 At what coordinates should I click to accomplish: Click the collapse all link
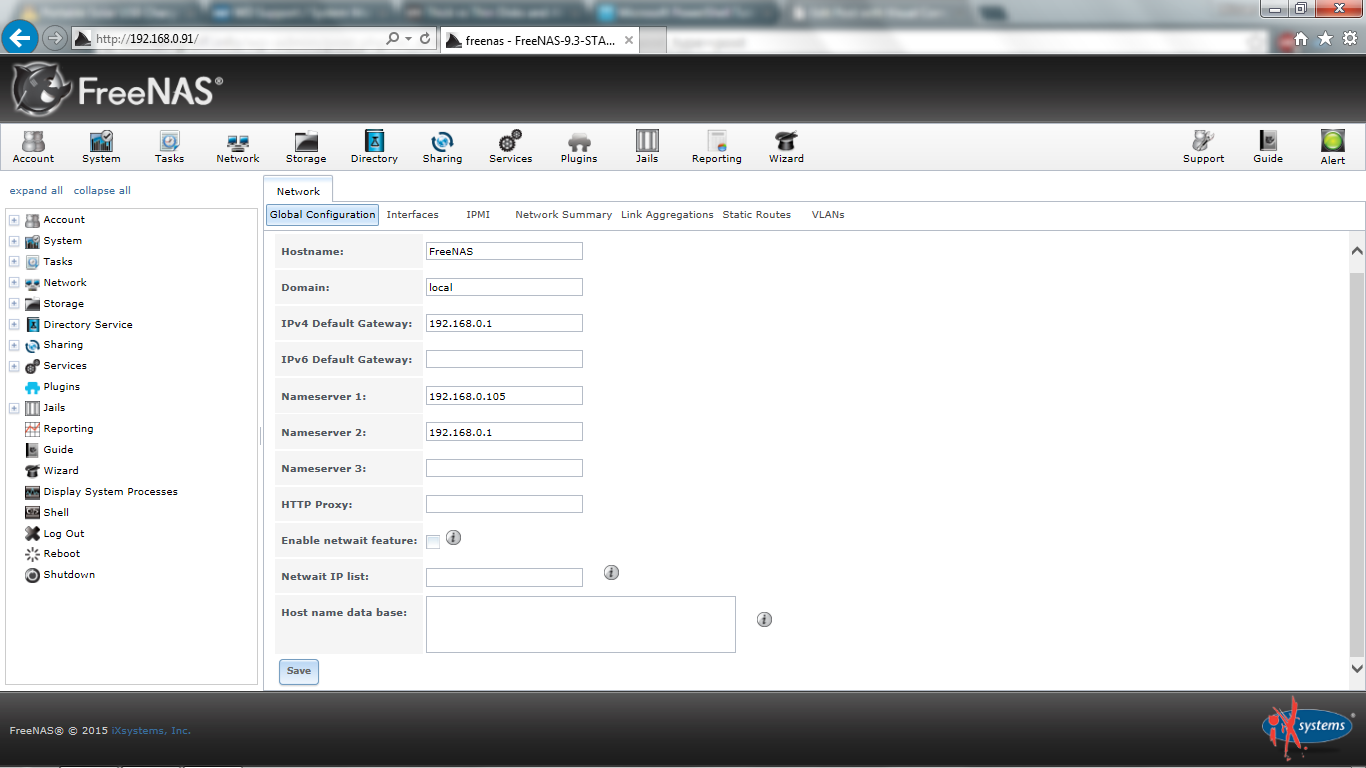102,191
